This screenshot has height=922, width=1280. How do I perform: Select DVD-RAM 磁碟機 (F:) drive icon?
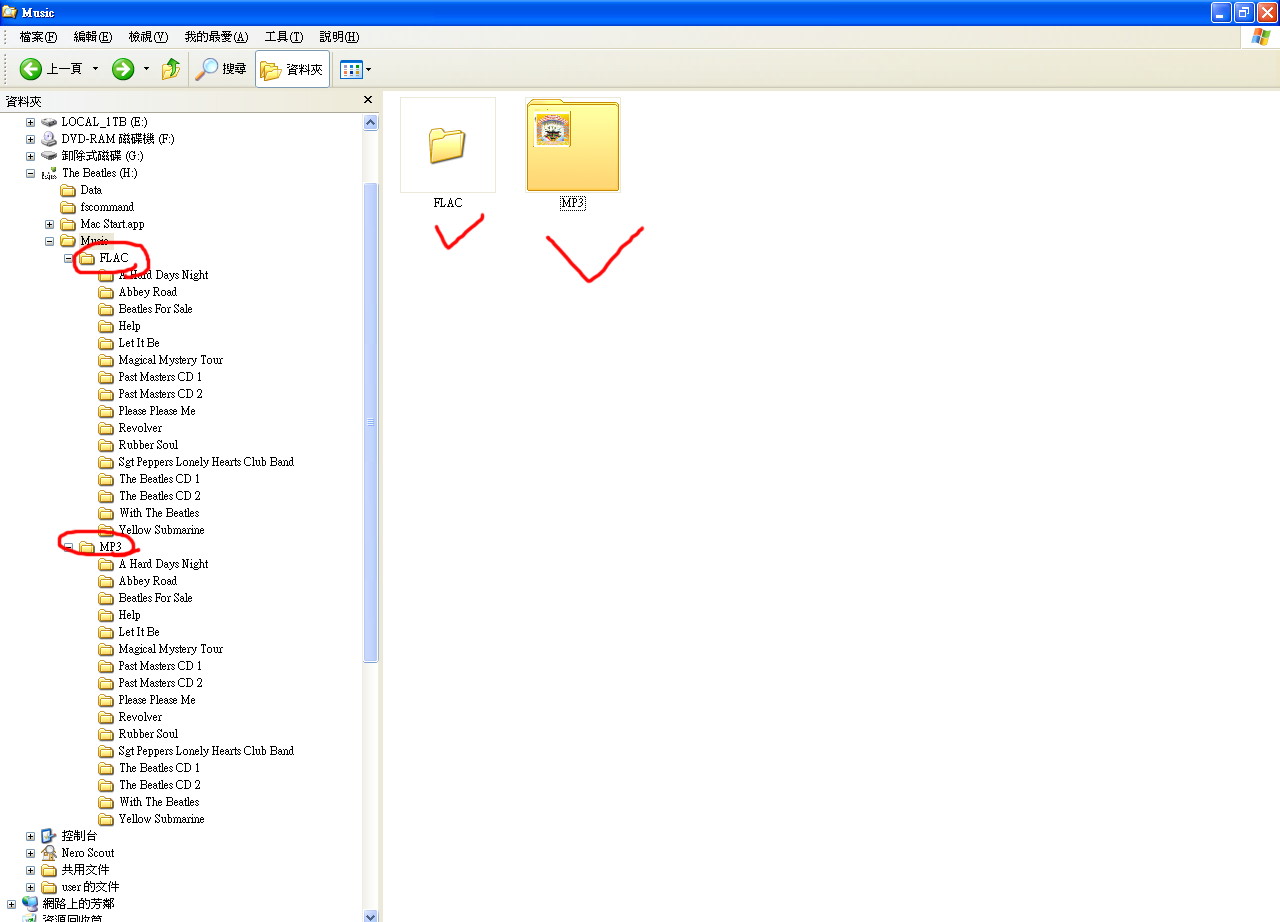(49, 139)
